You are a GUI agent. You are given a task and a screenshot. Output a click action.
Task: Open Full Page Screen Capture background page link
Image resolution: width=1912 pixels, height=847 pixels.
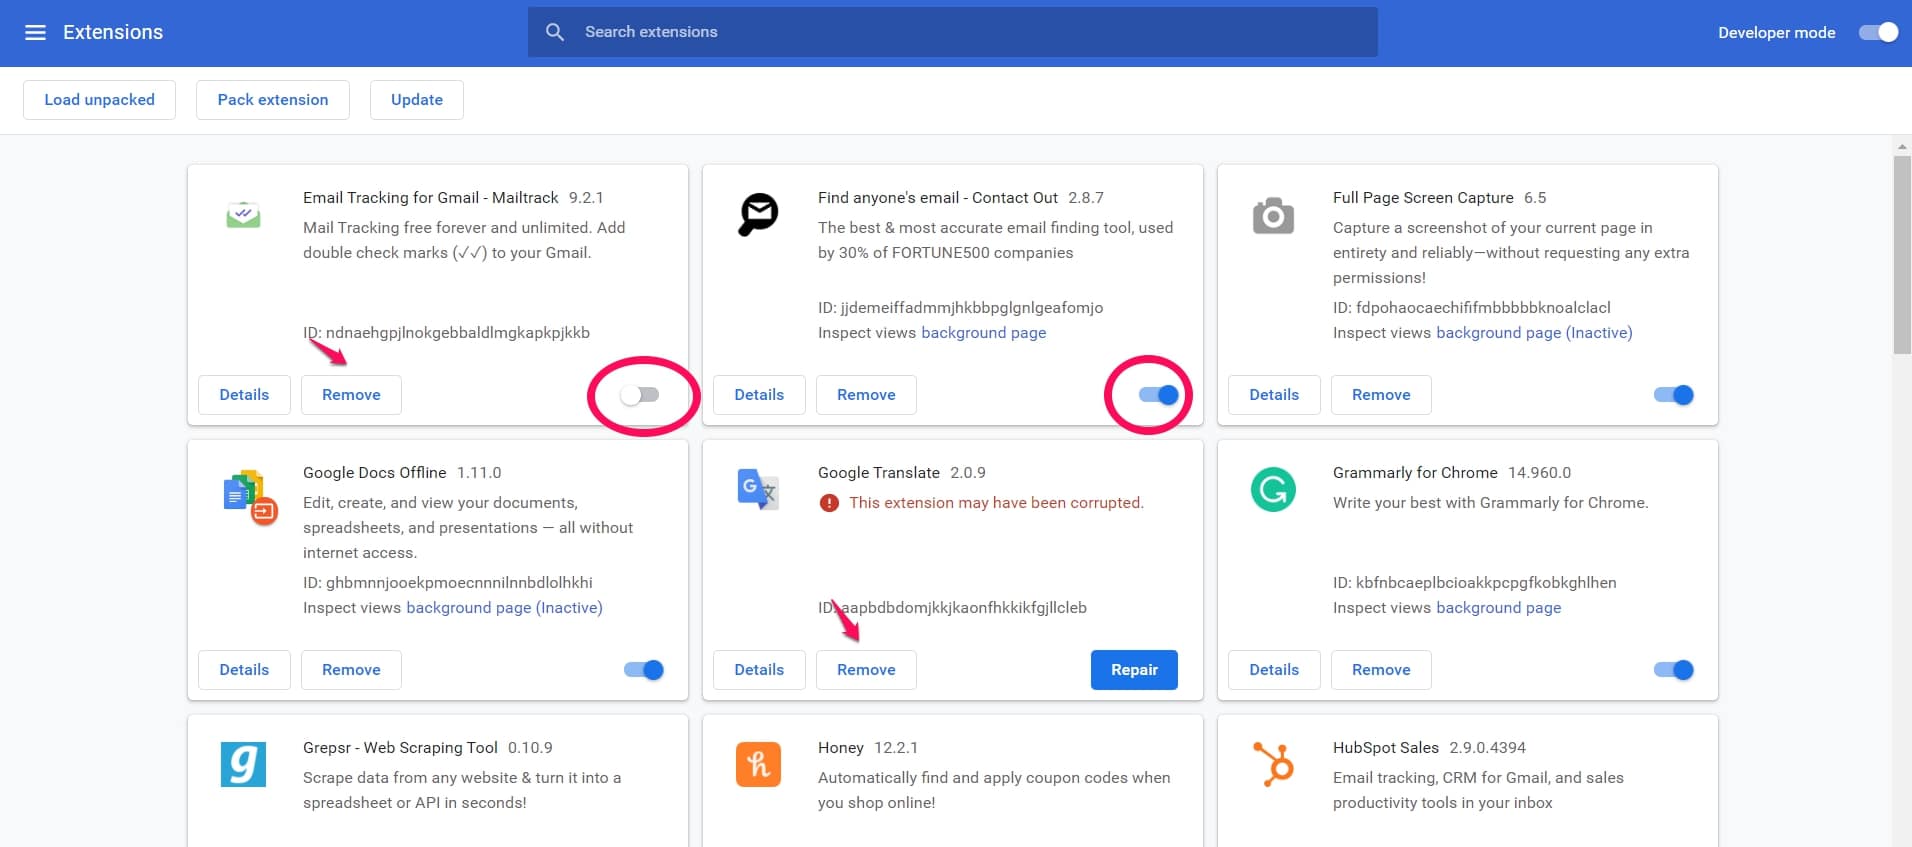point(1534,333)
